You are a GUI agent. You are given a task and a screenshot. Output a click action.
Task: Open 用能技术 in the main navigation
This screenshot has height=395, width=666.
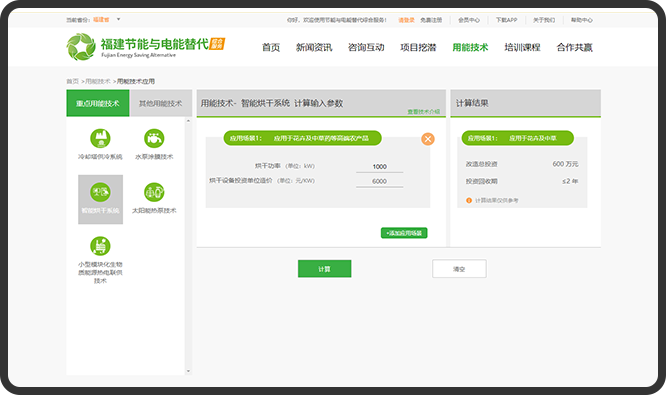pos(470,47)
